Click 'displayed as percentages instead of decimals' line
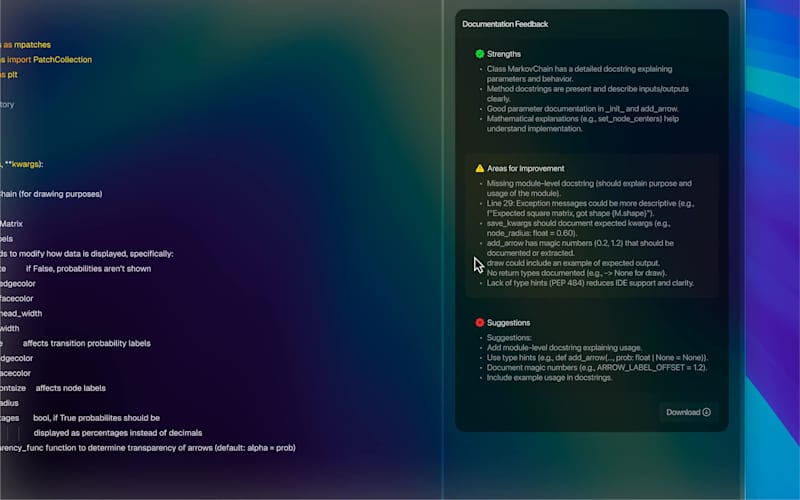Screen dimensions: 800x500 118,433
